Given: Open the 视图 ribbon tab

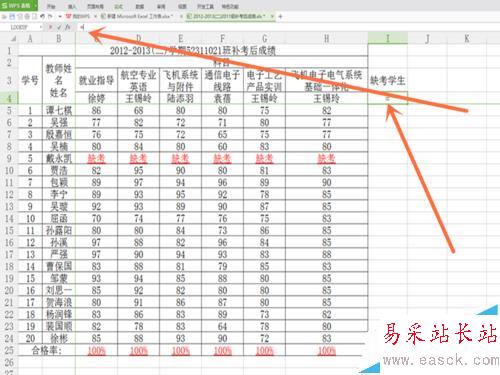Looking at the screenshot, I should pyautogui.click(x=182, y=6).
